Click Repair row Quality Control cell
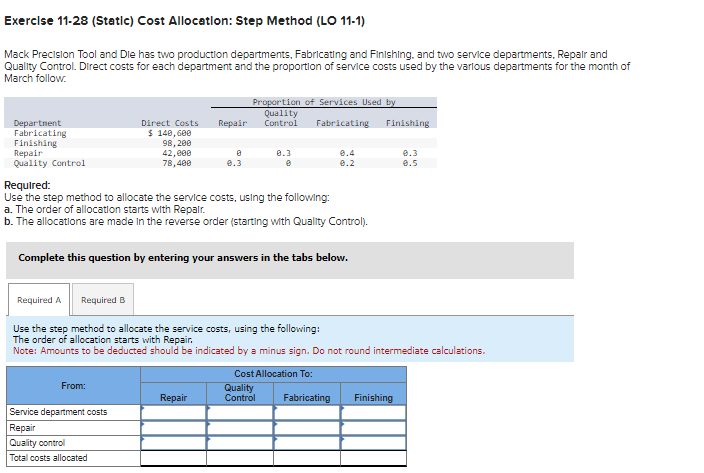This screenshot has height=473, width=704. tap(240, 428)
